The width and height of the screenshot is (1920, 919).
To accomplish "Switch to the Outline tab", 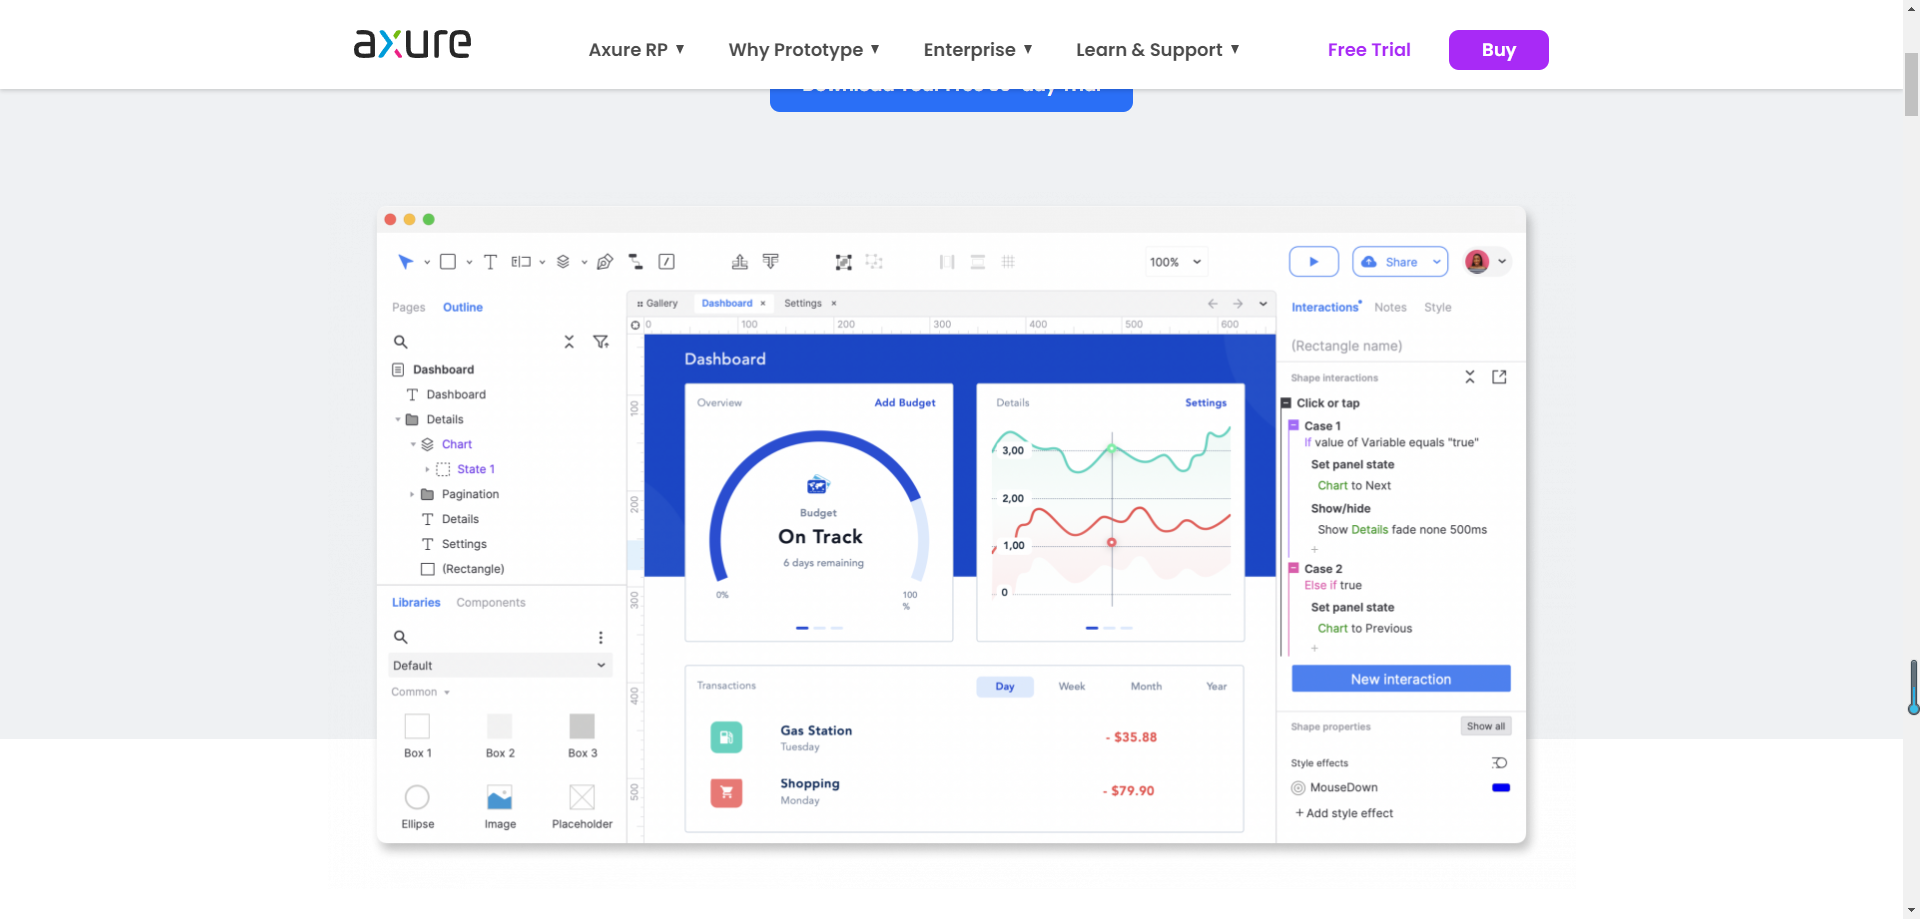I will (x=463, y=307).
